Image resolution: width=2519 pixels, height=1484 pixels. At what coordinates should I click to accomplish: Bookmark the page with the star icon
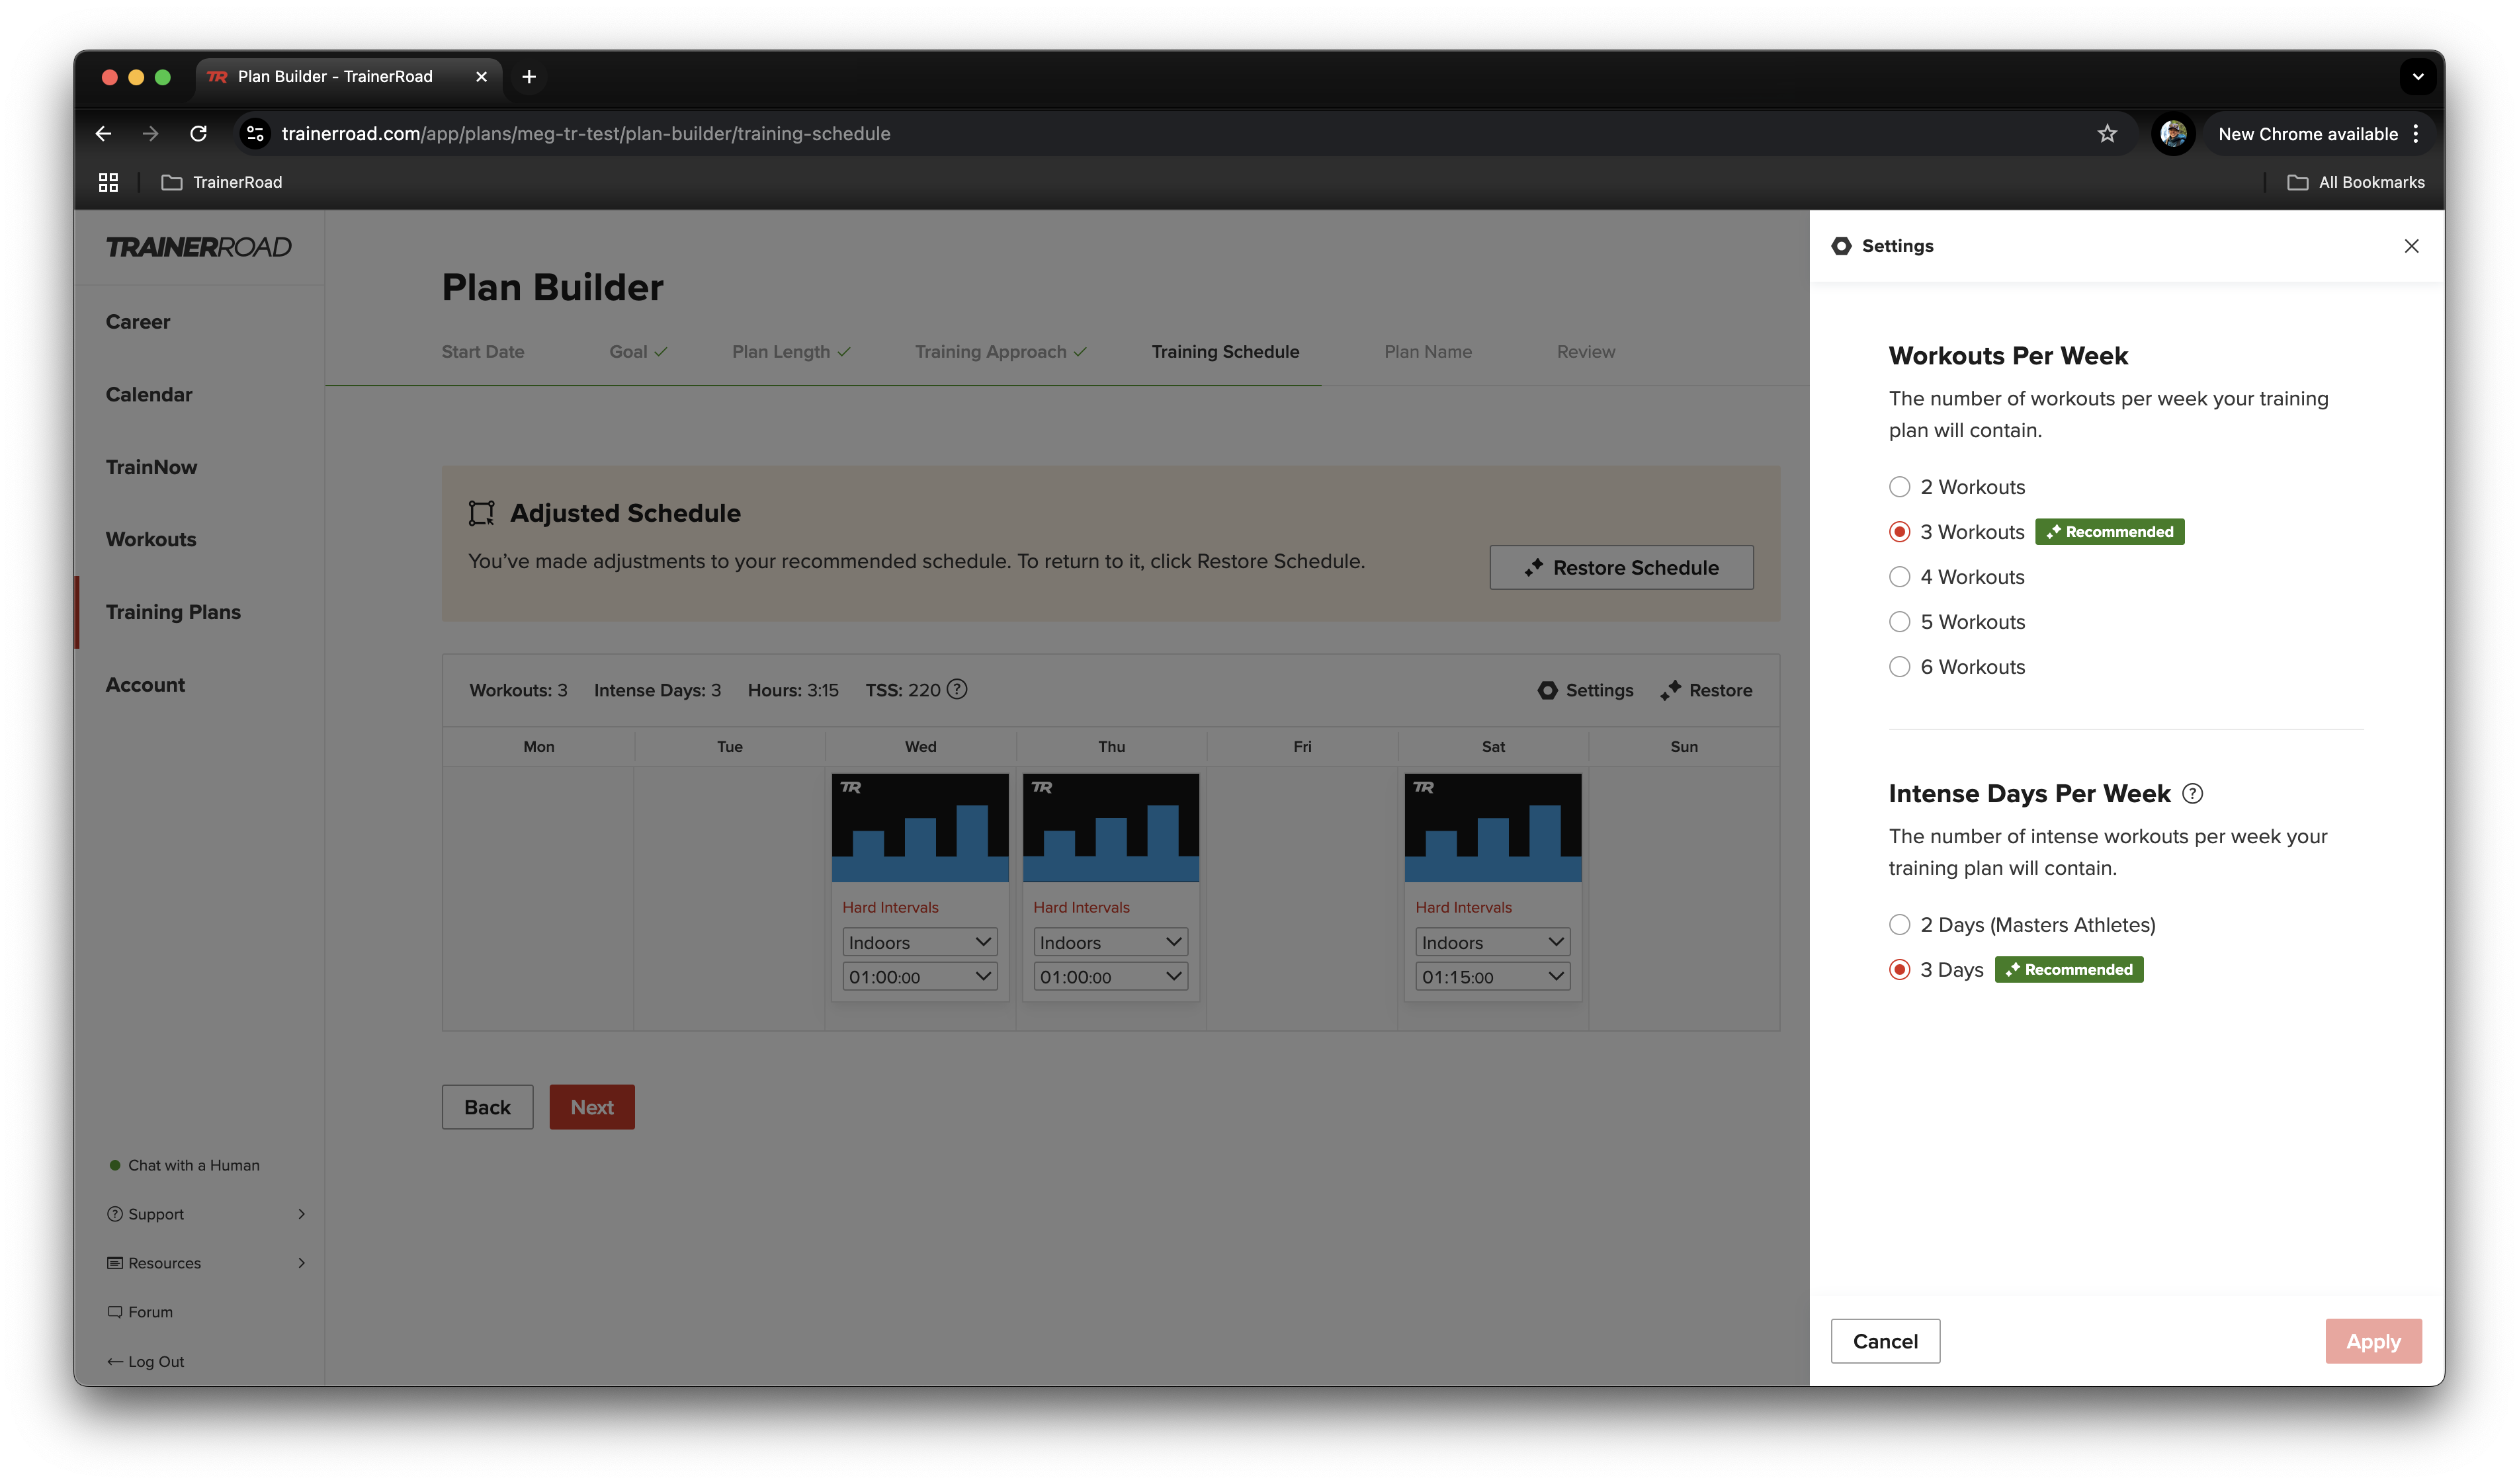point(2107,134)
